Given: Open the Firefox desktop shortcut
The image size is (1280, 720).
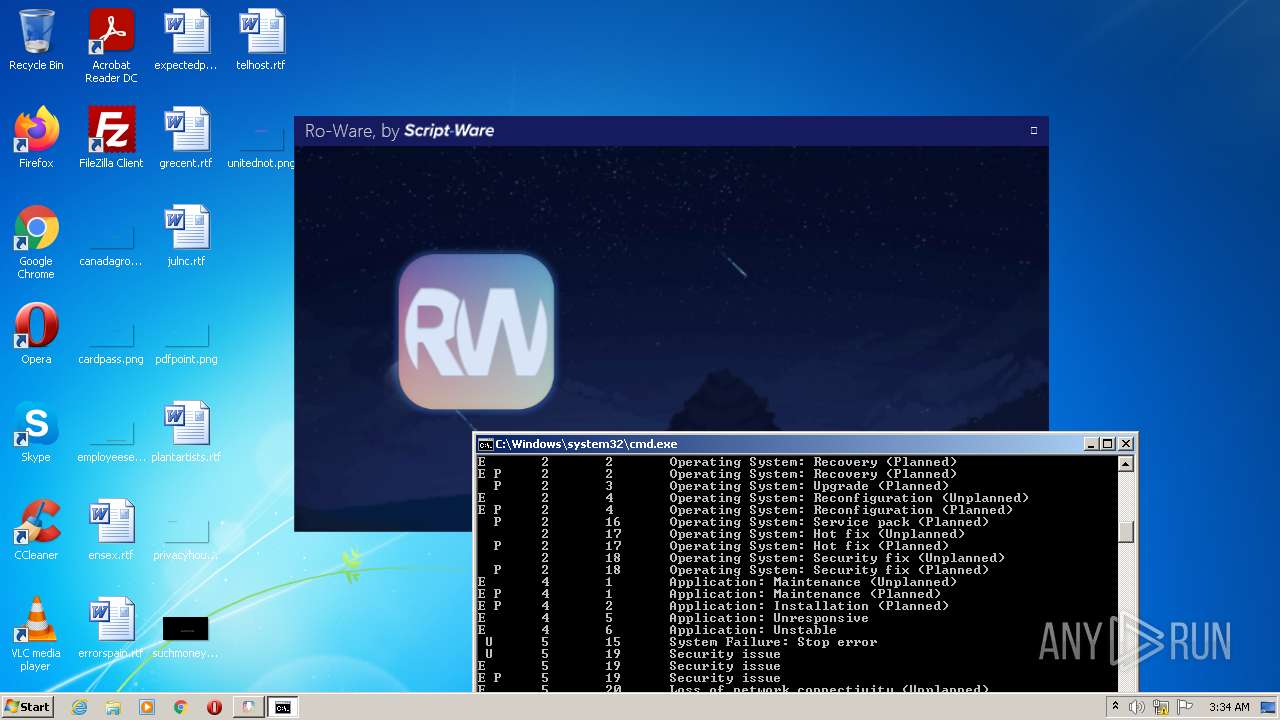Looking at the screenshot, I should (x=36, y=138).
